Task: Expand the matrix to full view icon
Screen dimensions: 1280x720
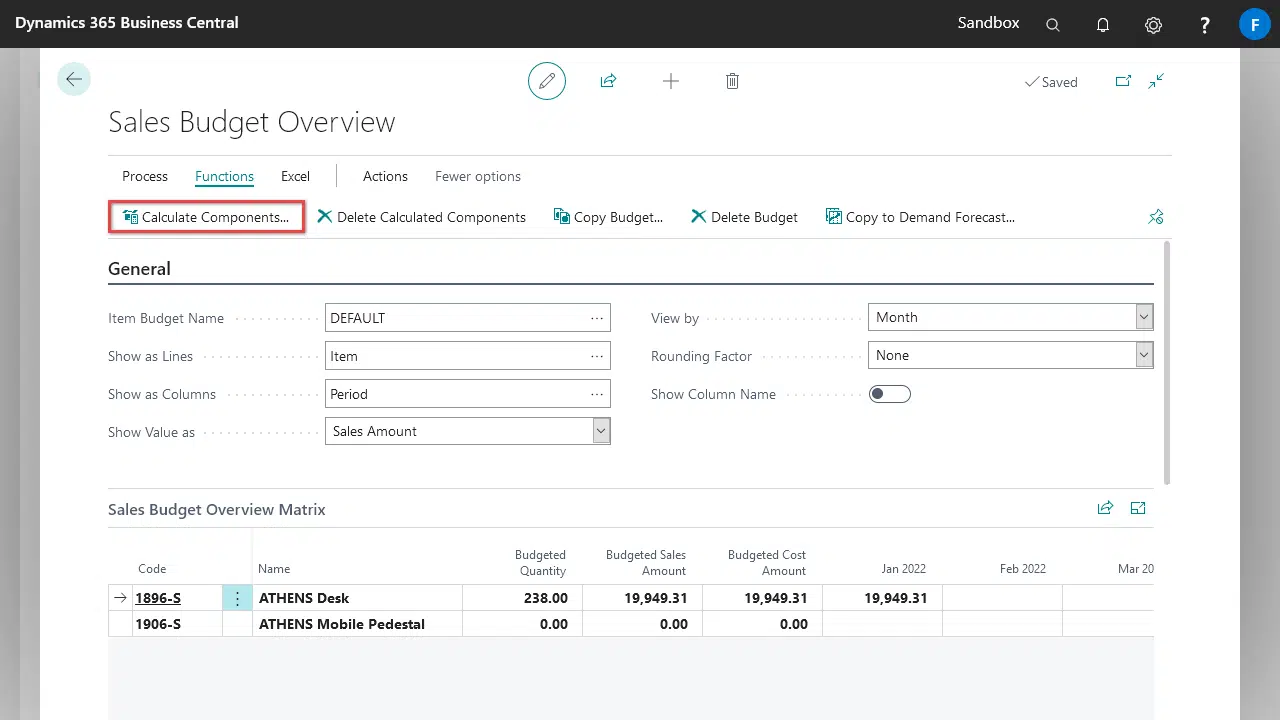Action: [x=1138, y=508]
